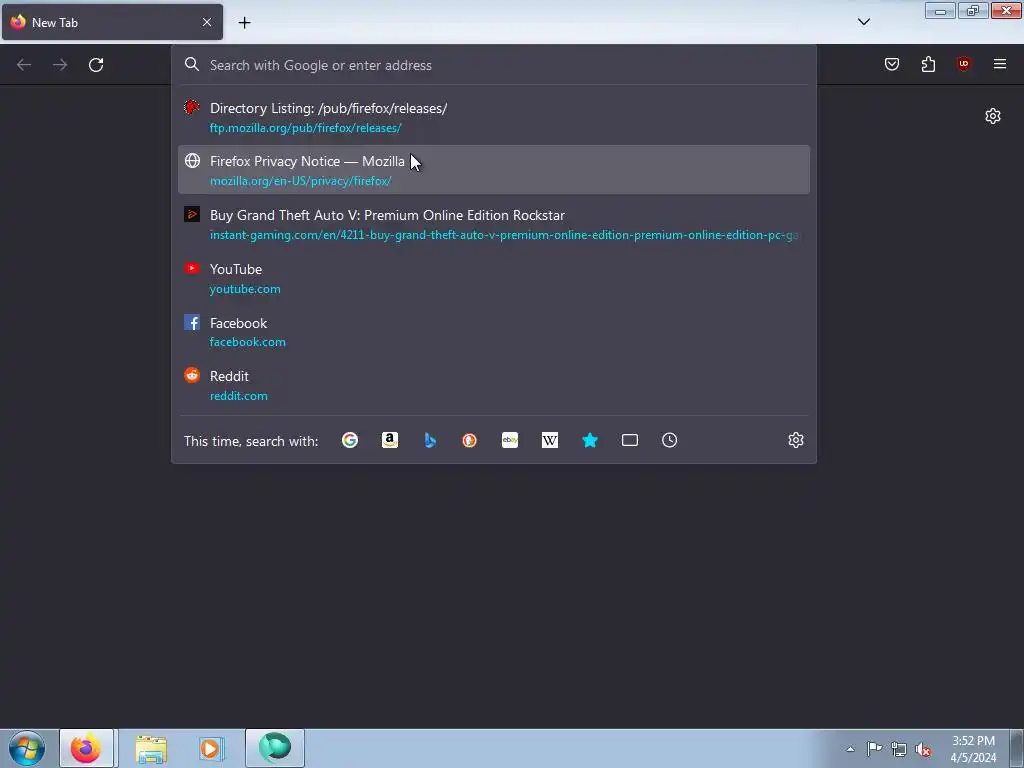Reload the current page
1024x768 pixels.
coord(96,65)
